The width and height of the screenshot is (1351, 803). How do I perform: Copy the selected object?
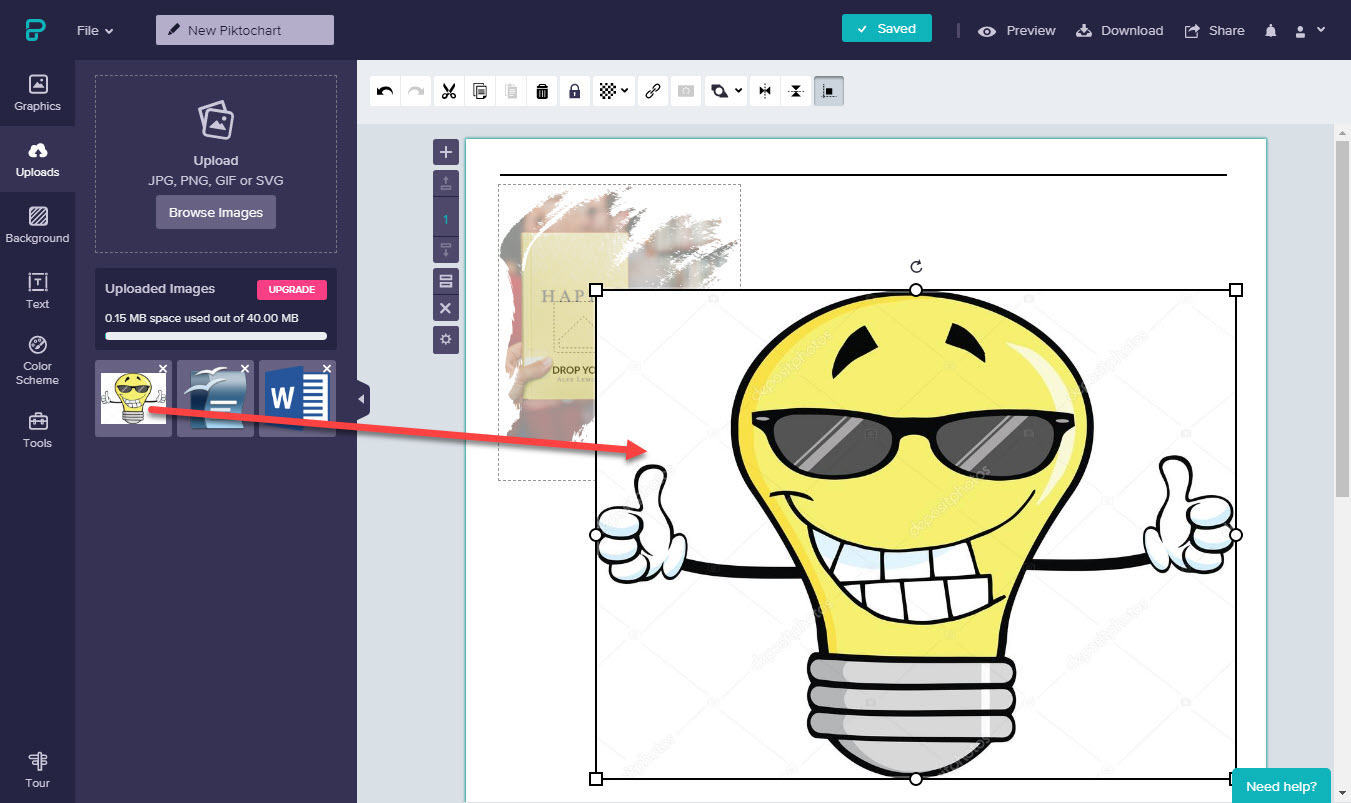[x=480, y=91]
